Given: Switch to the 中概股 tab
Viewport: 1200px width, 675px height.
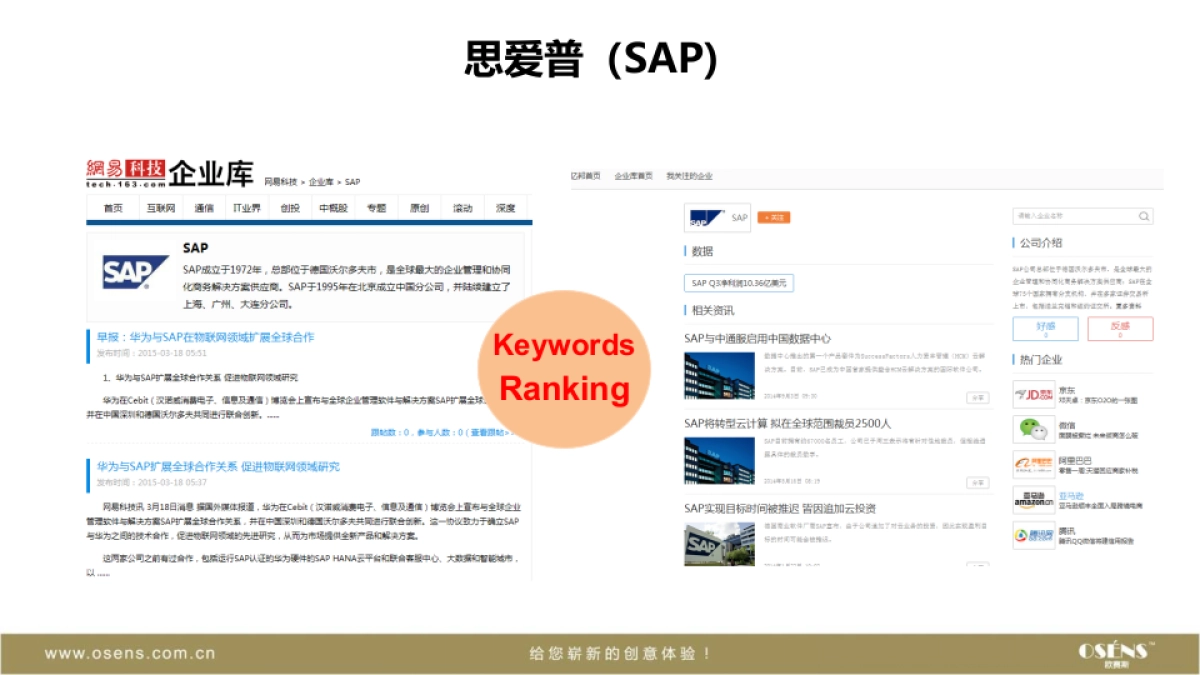Looking at the screenshot, I should coord(333,207).
